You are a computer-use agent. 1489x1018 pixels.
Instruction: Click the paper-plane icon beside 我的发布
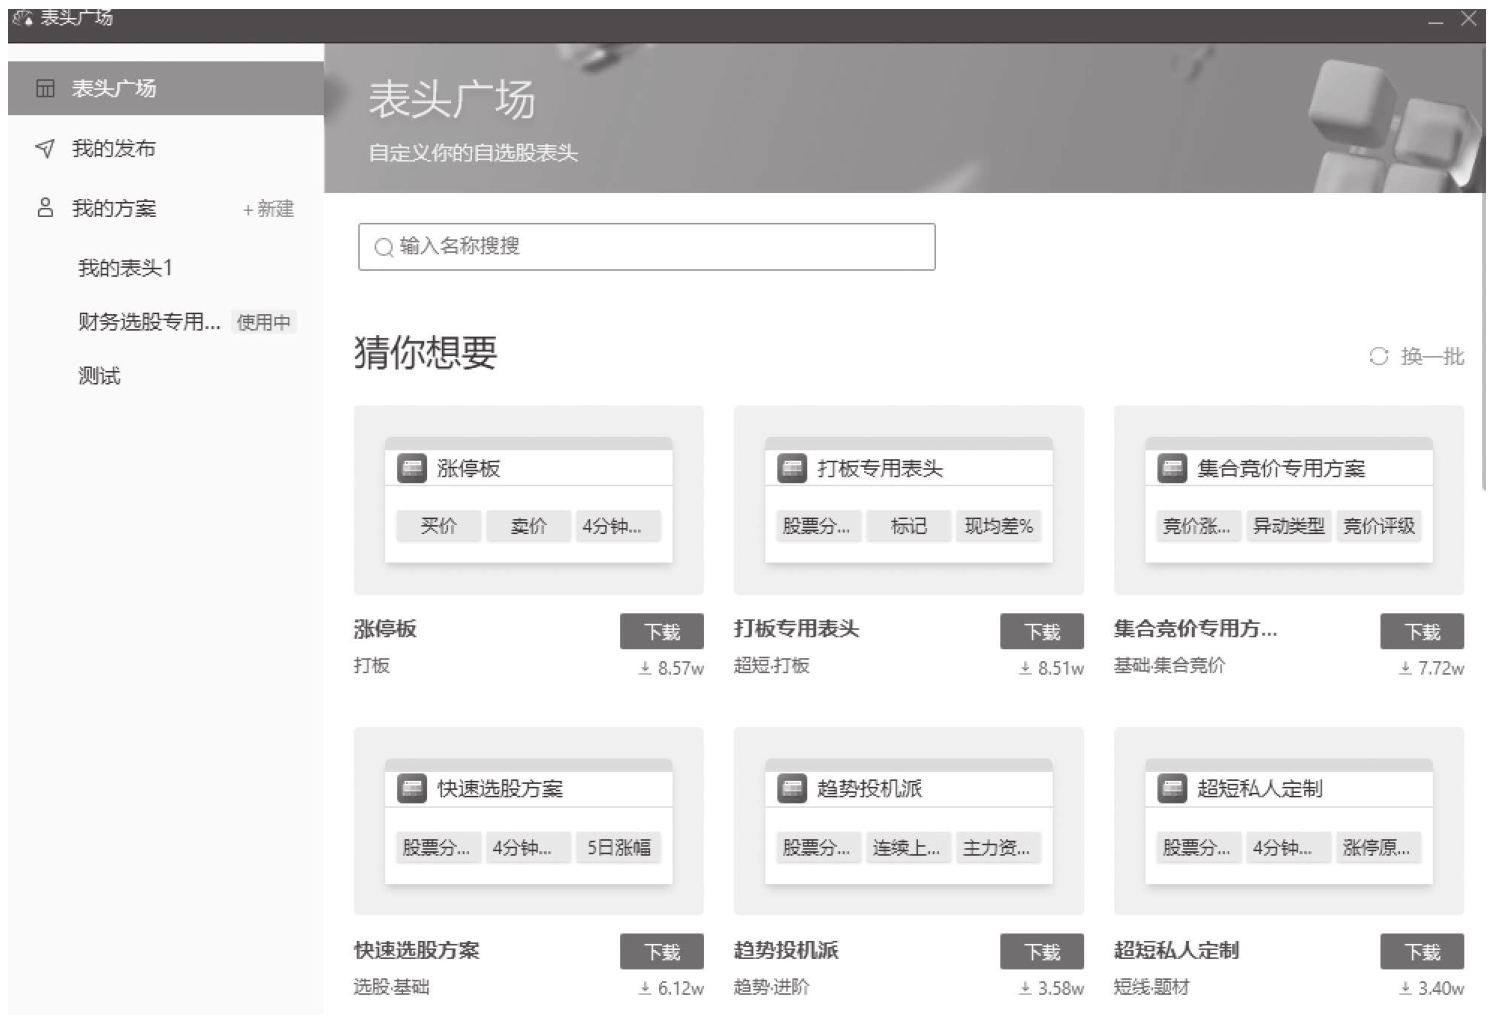pos(45,149)
